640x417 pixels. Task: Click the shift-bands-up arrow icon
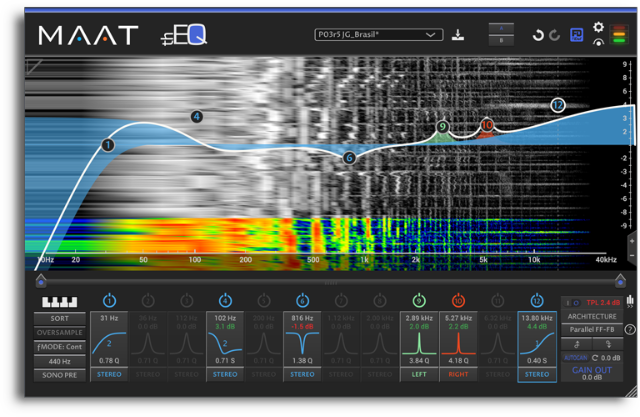pos(577,344)
